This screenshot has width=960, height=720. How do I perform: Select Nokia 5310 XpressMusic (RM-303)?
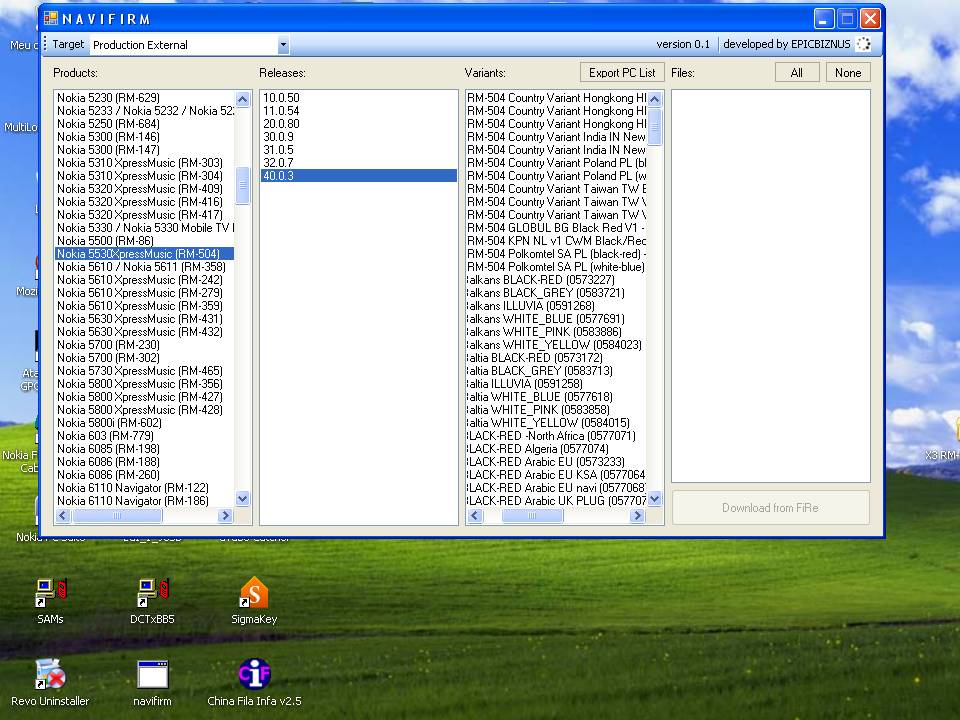click(144, 163)
